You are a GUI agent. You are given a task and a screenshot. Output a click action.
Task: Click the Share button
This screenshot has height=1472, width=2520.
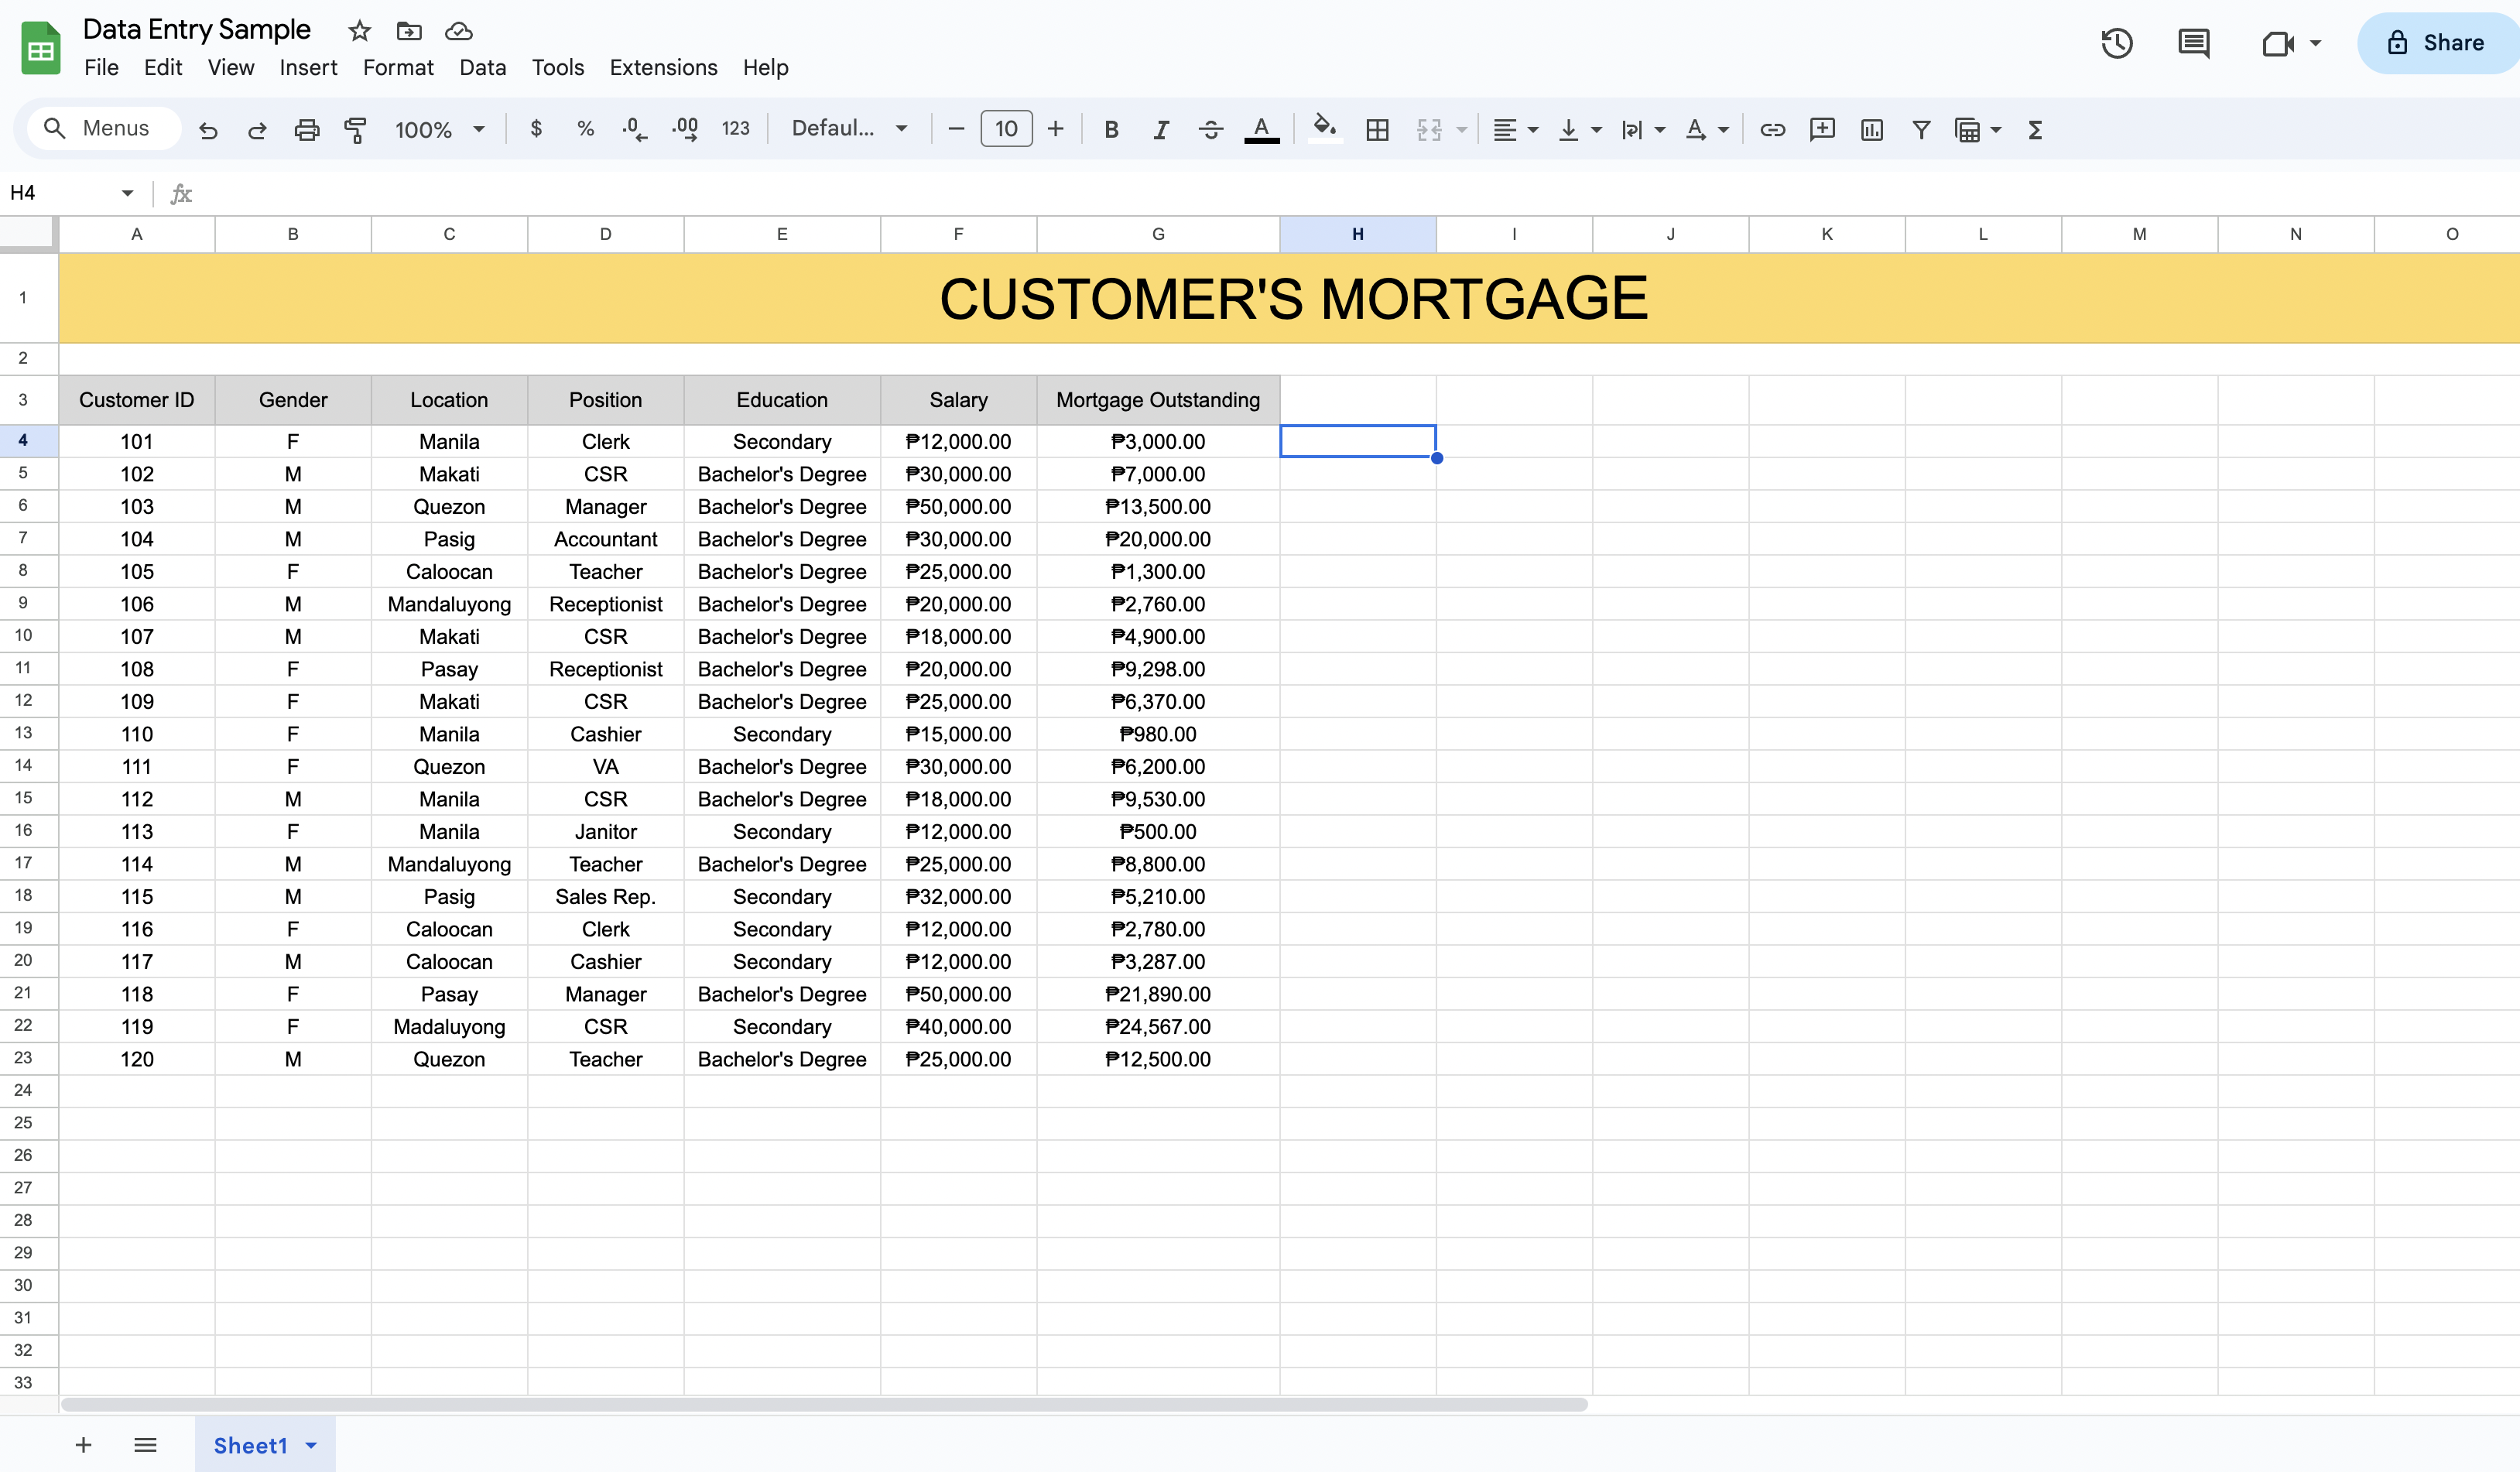click(x=2436, y=43)
